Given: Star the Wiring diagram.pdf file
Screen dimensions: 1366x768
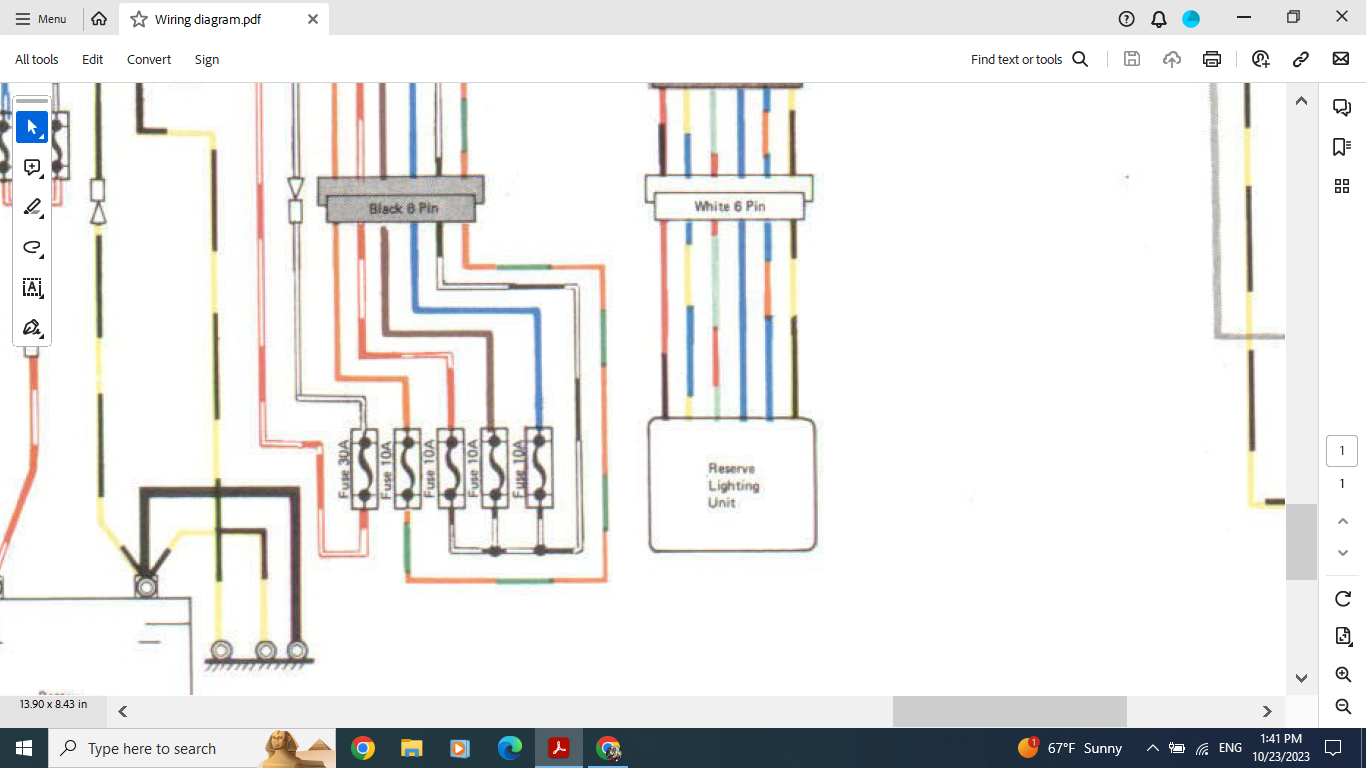Looking at the screenshot, I should tap(139, 19).
